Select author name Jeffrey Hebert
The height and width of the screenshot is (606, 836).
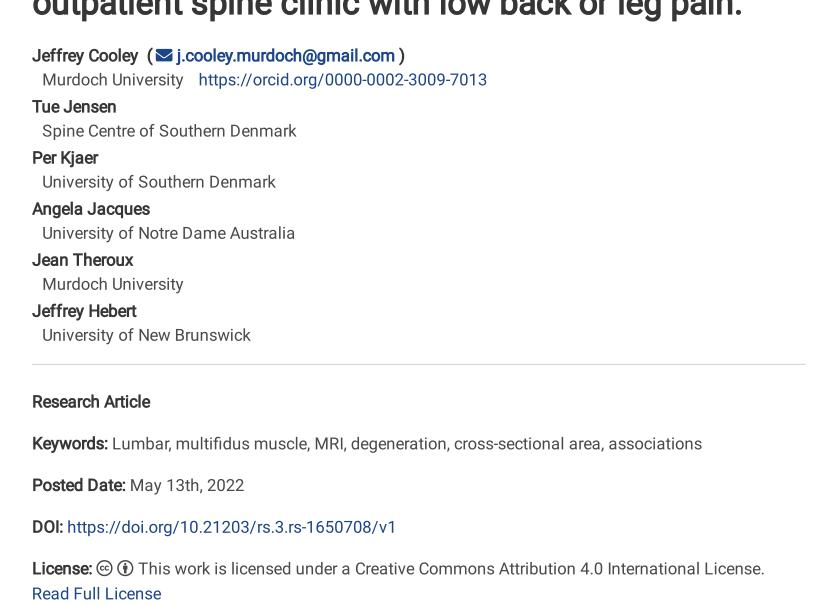[84, 311]
